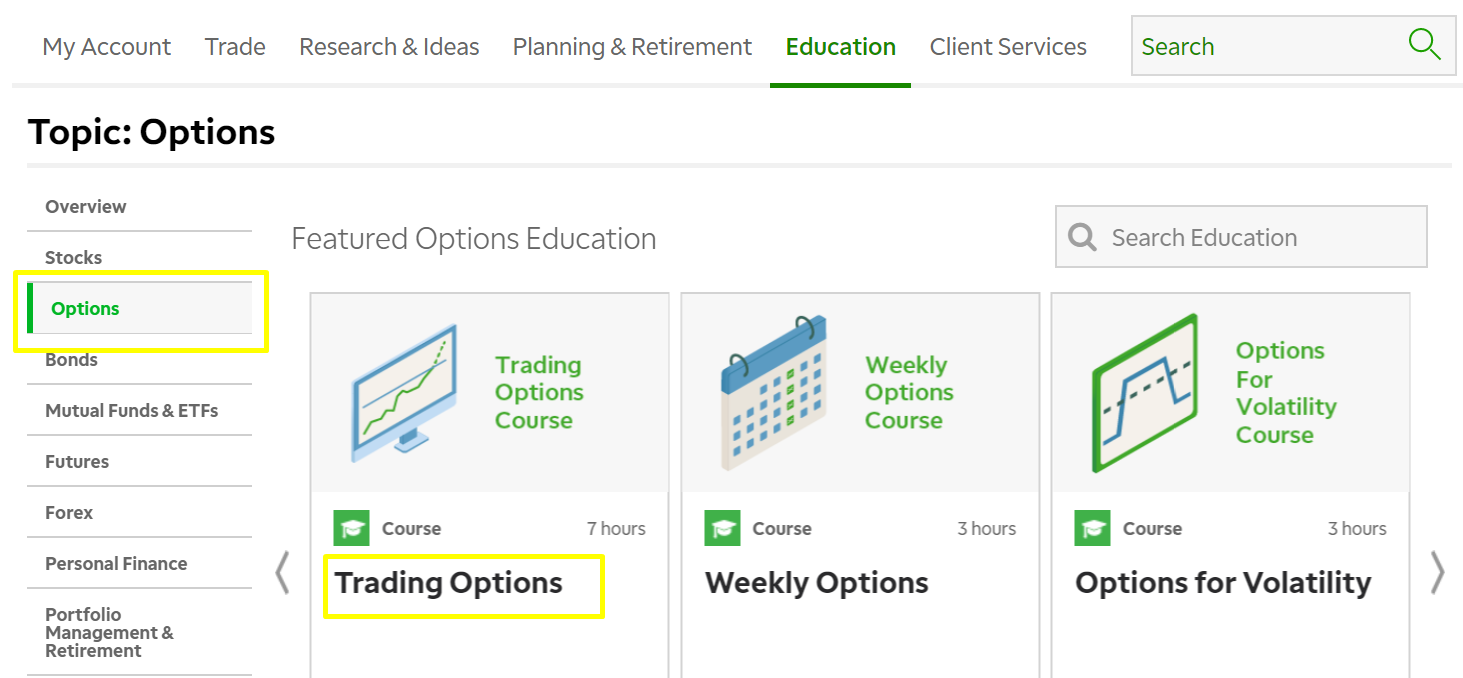1463x678 pixels.
Task: Open the Trading Options monitor chart illustration
Action: [404, 393]
